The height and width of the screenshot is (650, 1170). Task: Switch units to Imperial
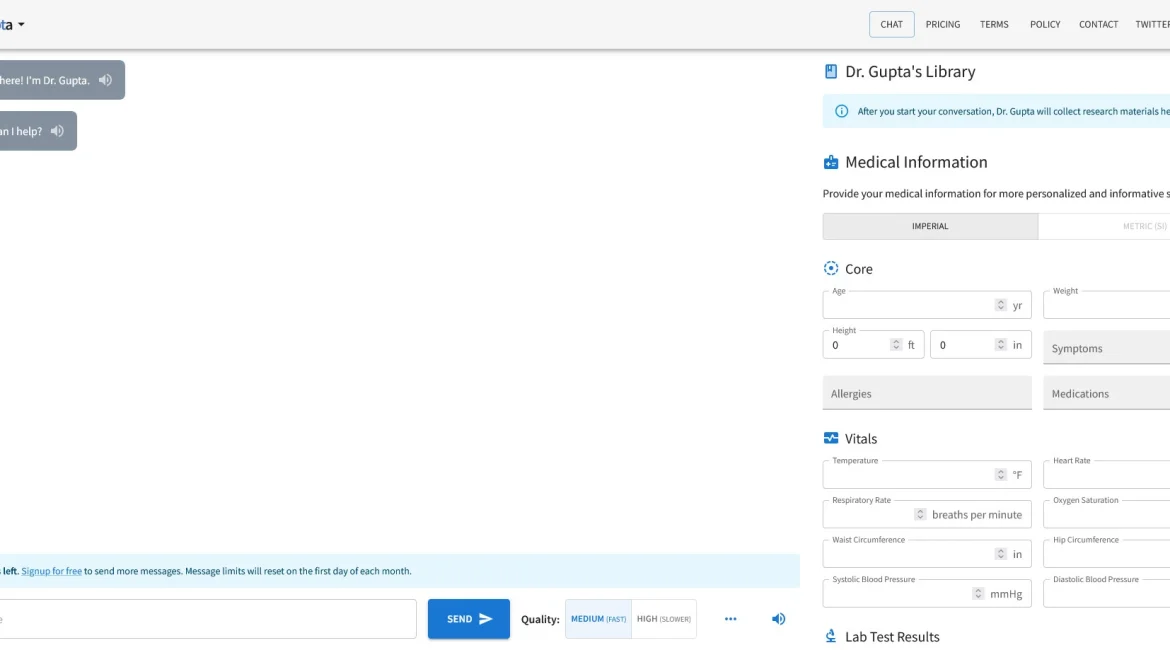[x=930, y=226]
